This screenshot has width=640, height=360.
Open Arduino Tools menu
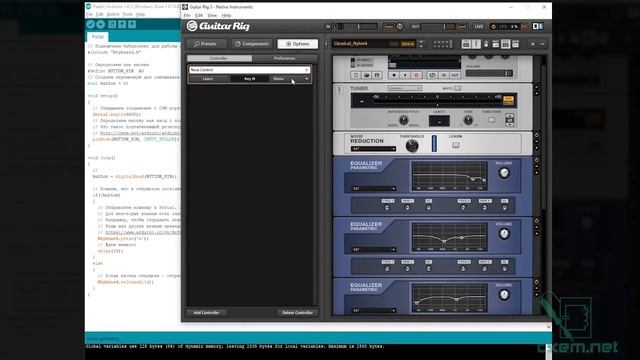point(128,14)
